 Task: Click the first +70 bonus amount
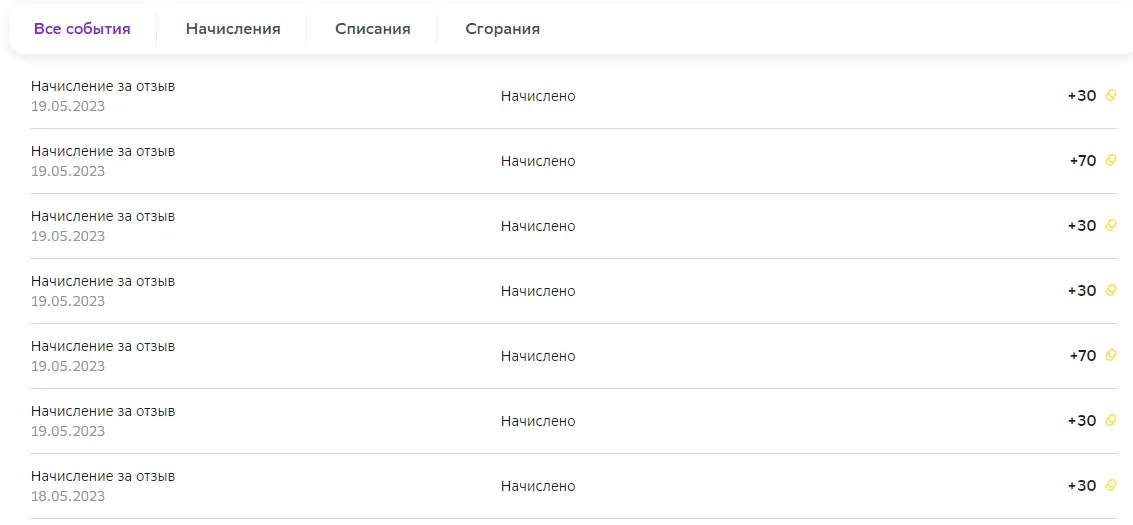pyautogui.click(x=1083, y=160)
